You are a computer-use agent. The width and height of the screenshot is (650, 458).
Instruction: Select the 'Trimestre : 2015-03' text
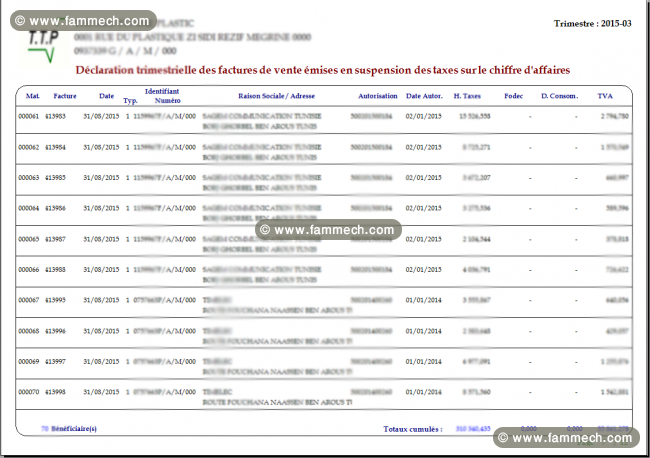pyautogui.click(x=592, y=24)
